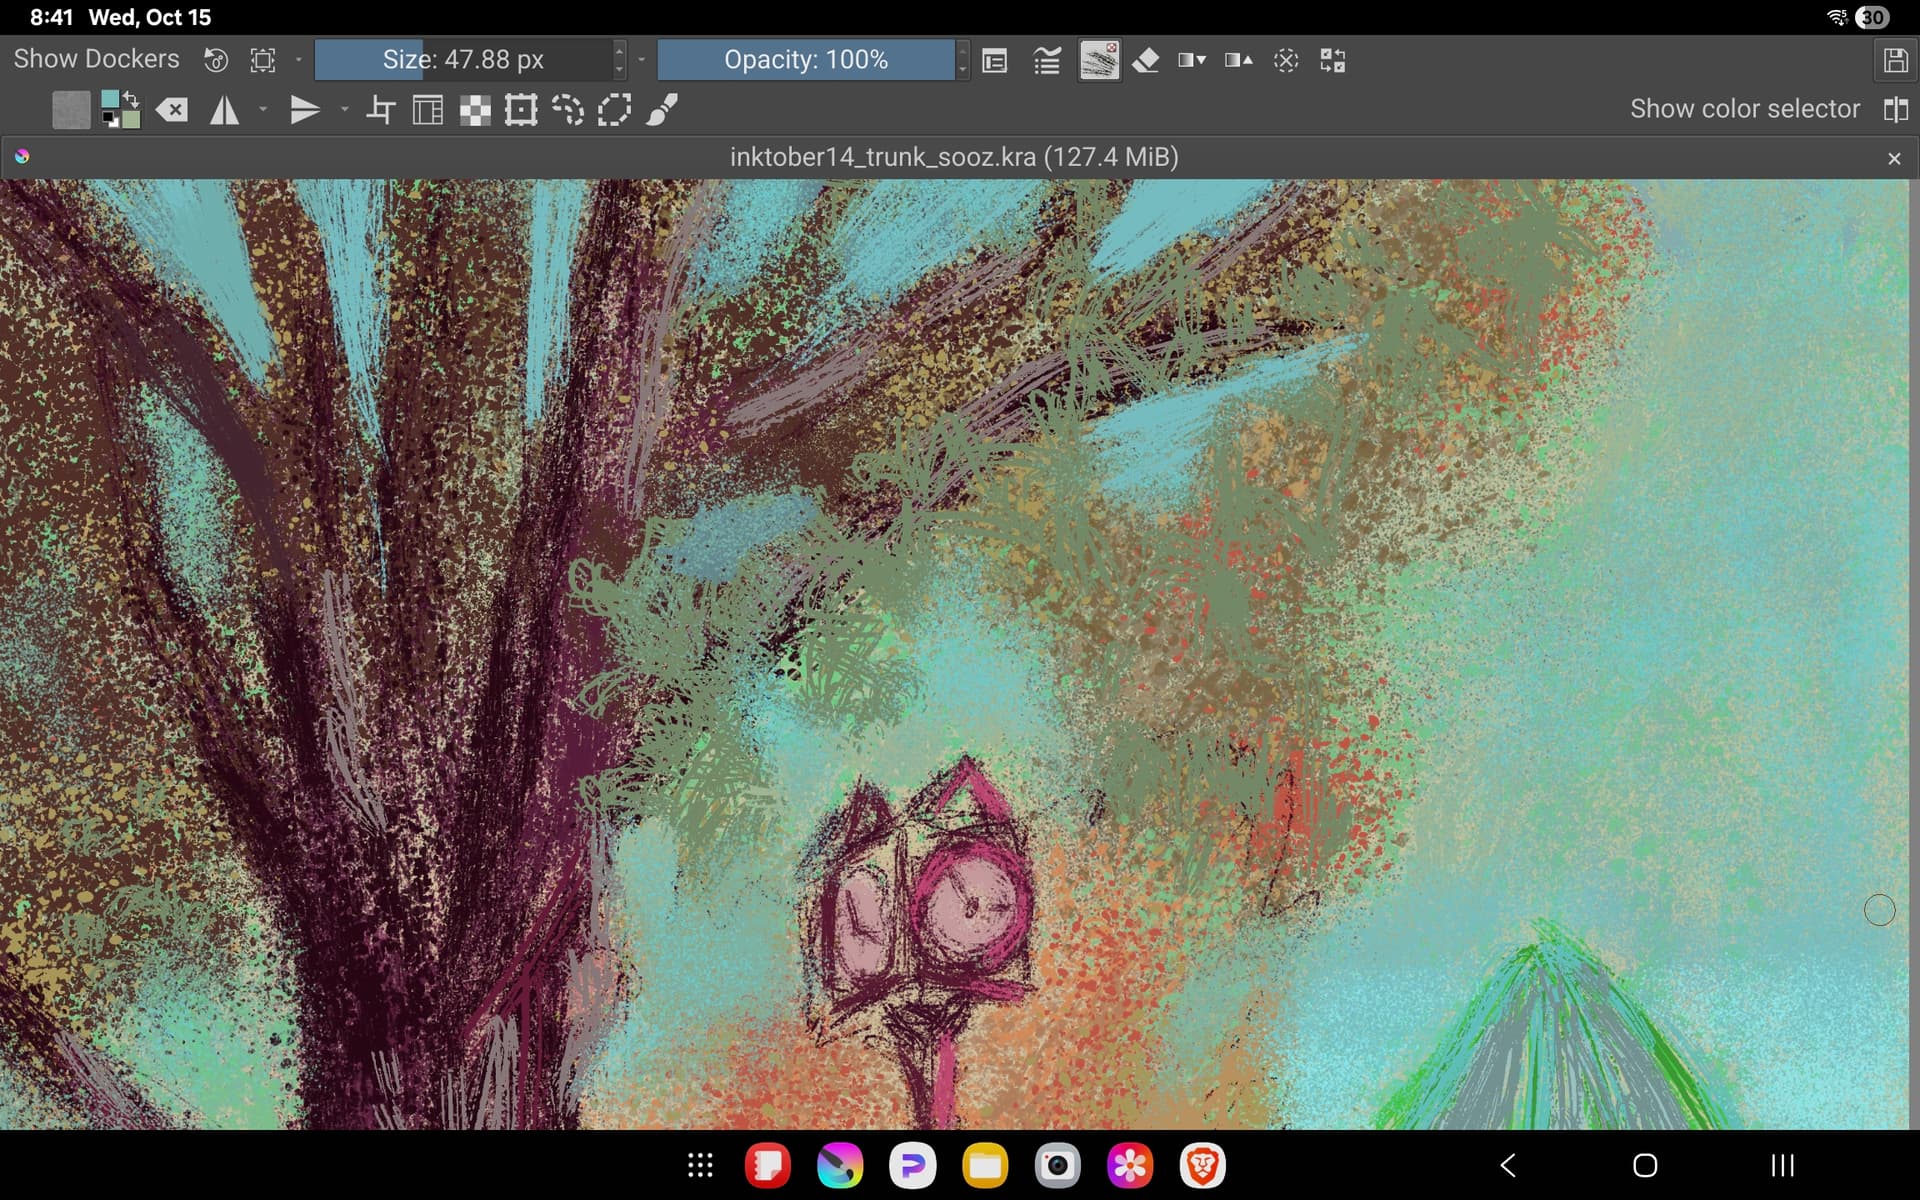Image resolution: width=1920 pixels, height=1200 pixels.
Task: Select the Crop tool
Action: pyautogui.click(x=380, y=110)
